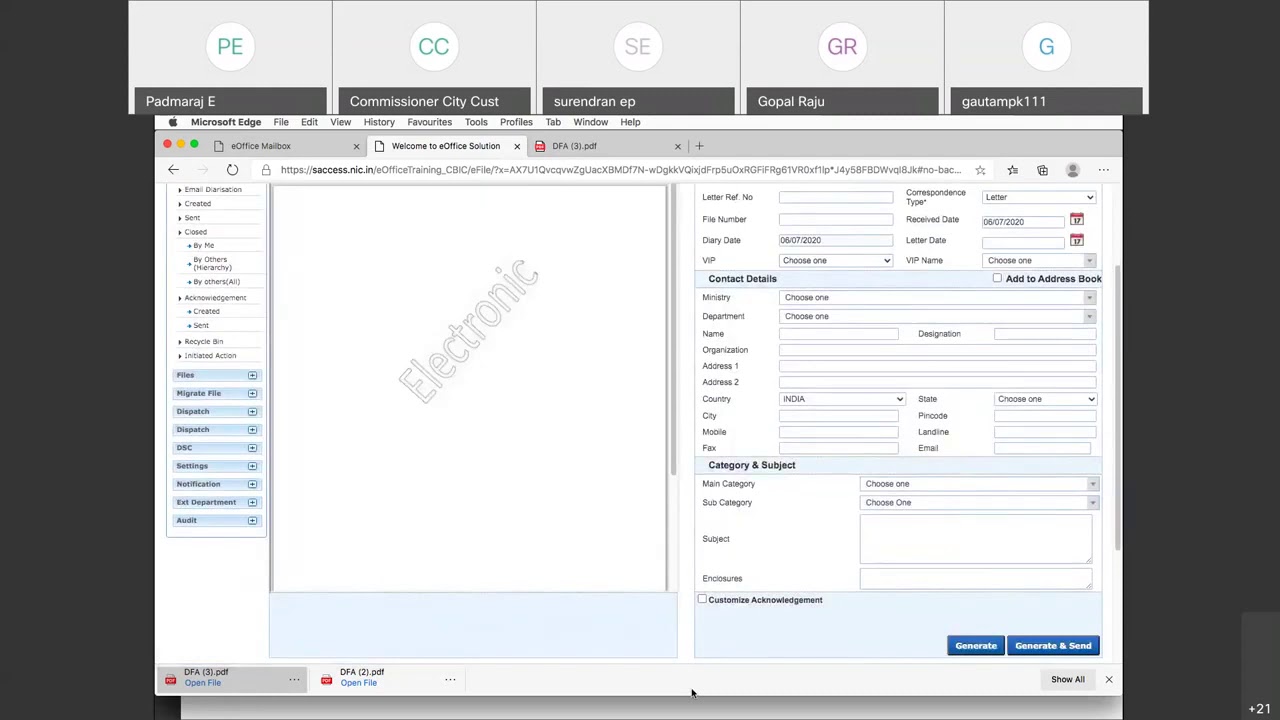Open the Favourites menu

[x=429, y=122]
